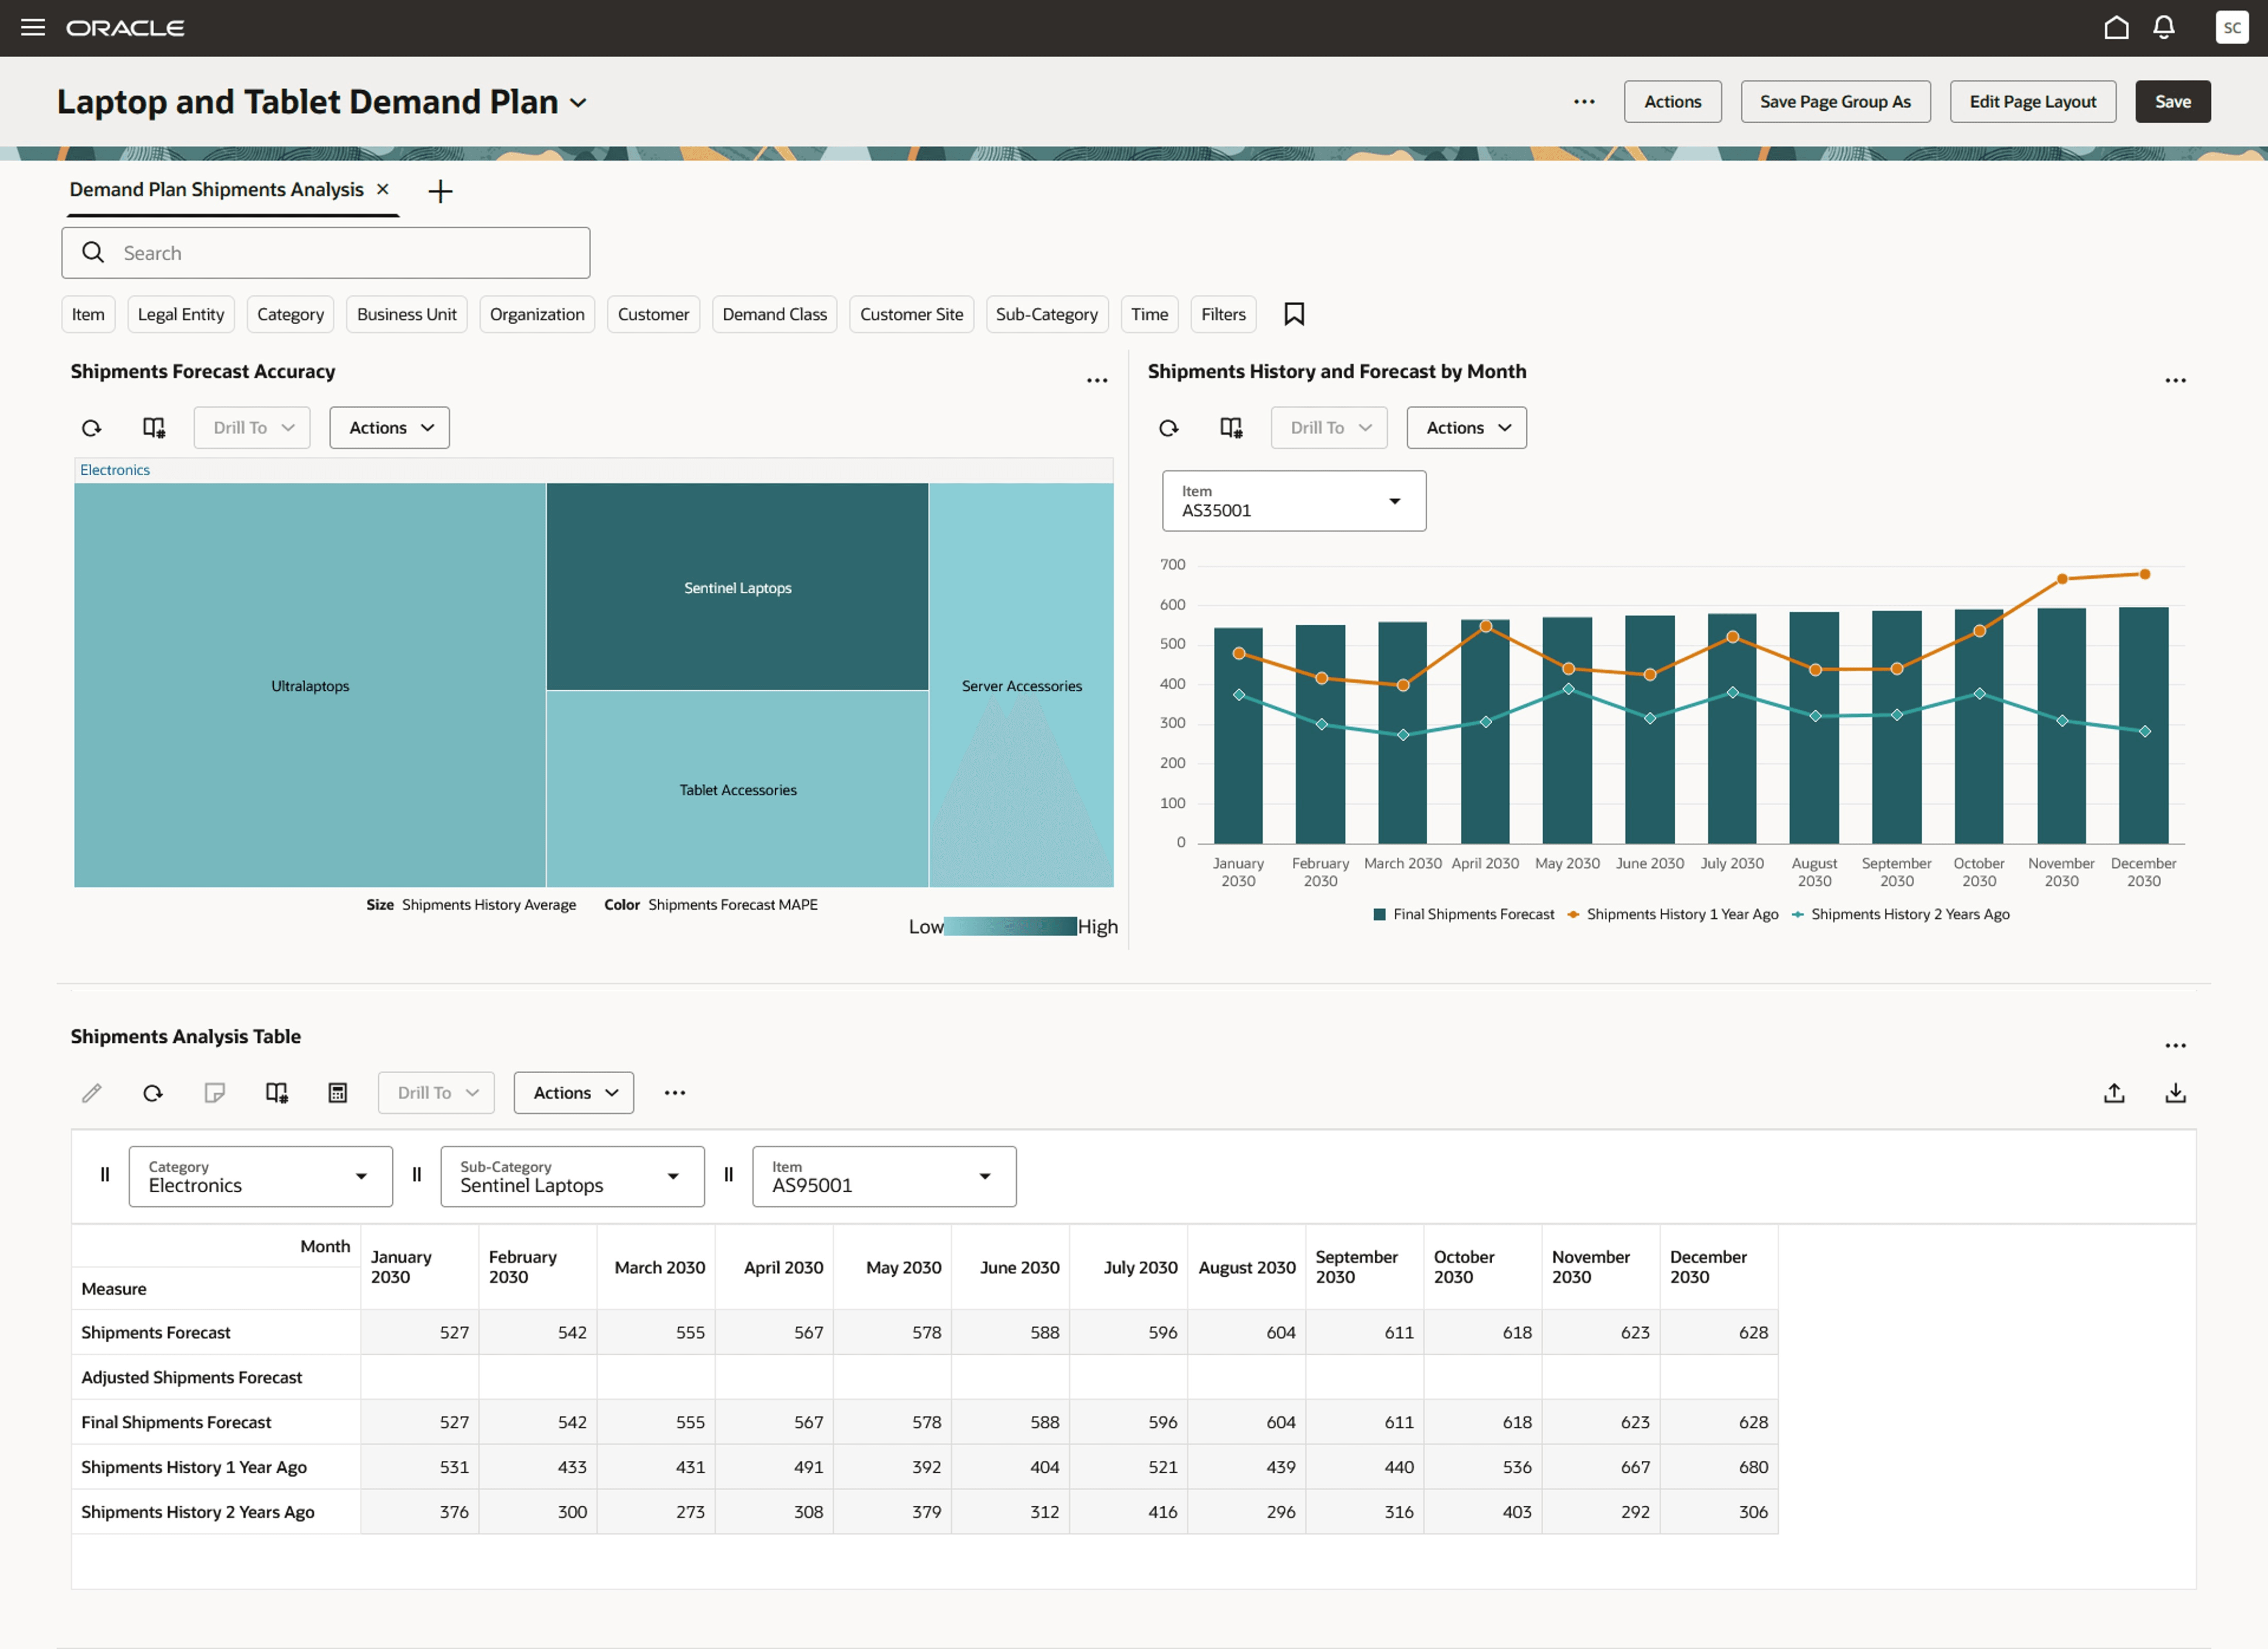2268x1649 pixels.
Task: Select the Demand Plan Shipments Analysis tab
Action: click(x=216, y=190)
